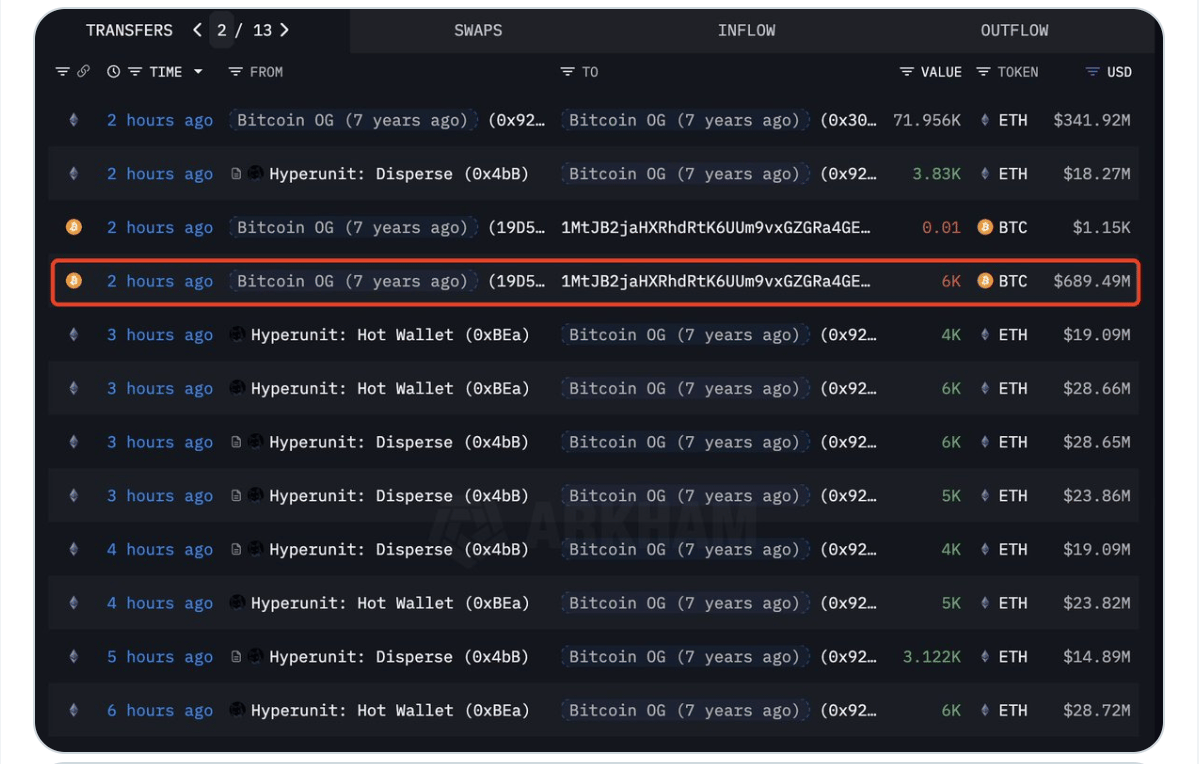Click the link chain icon in header
The height and width of the screenshot is (764, 1204).
(x=84, y=72)
